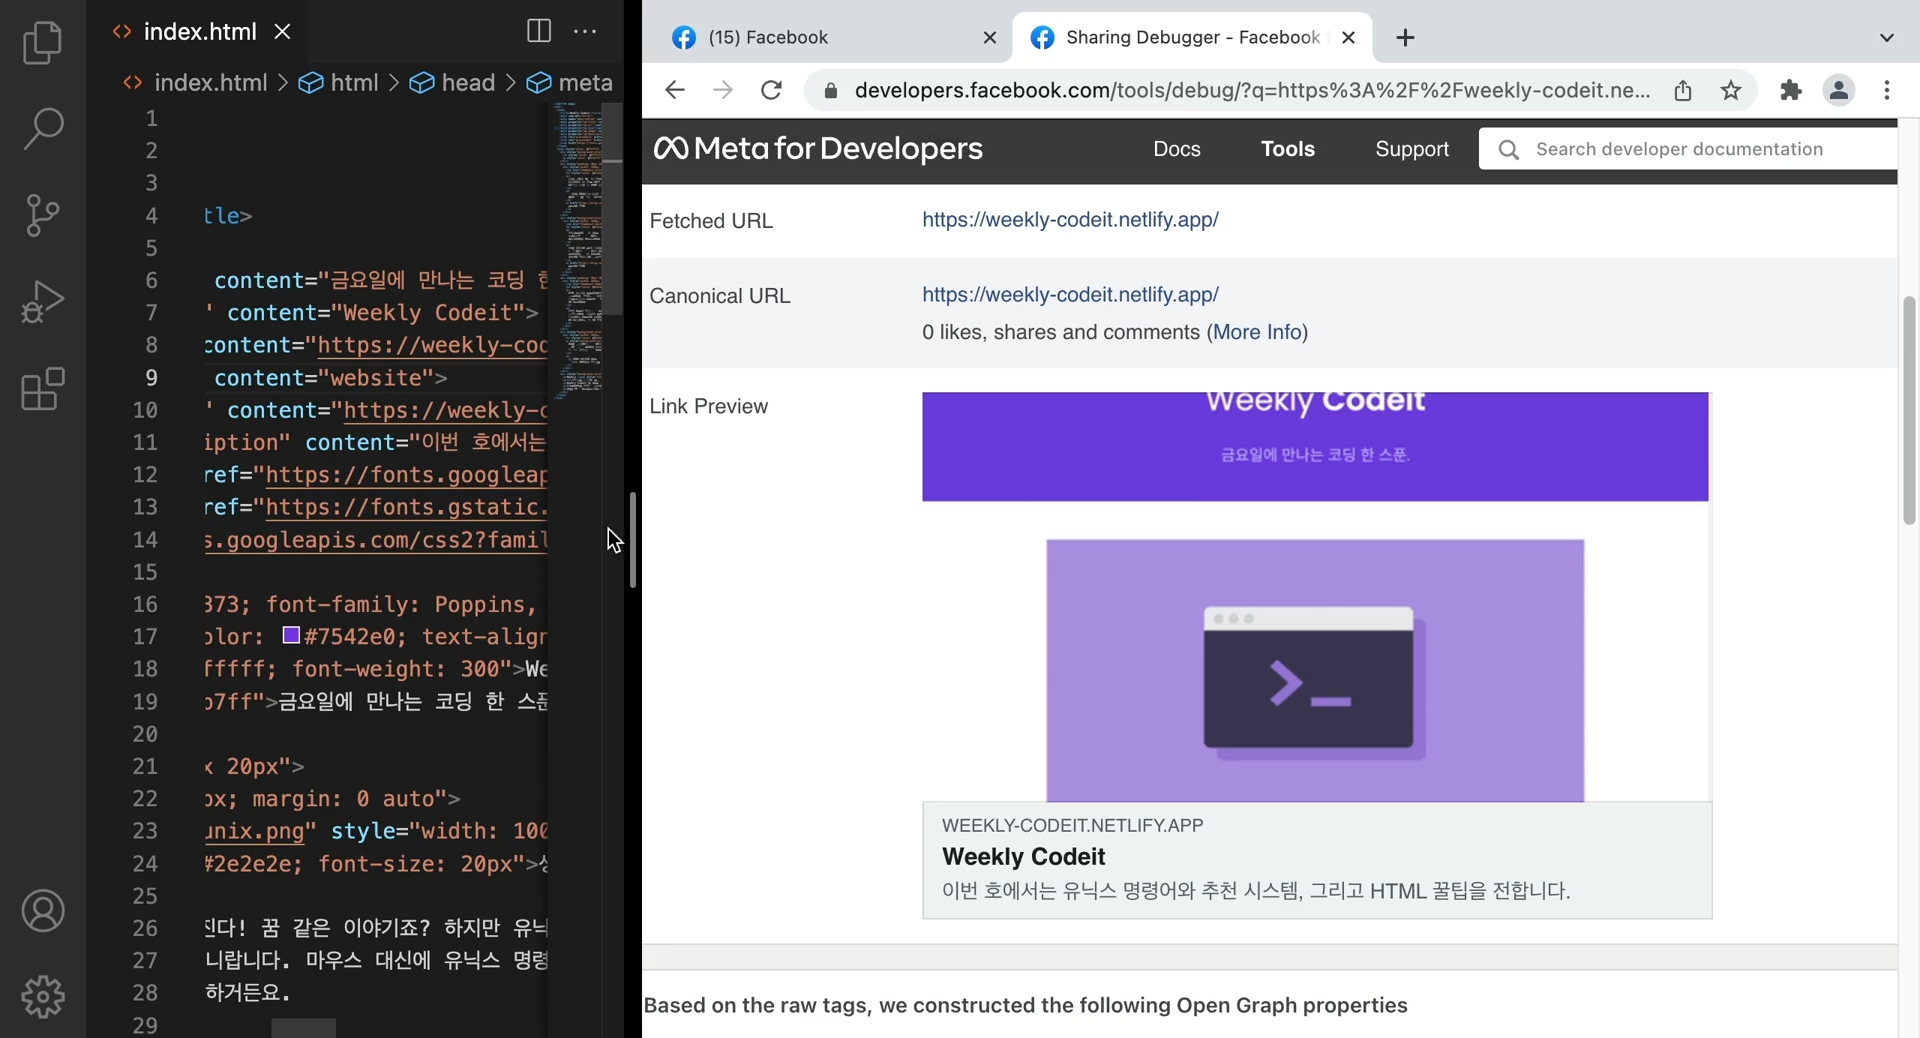Open the tab search dropdown arrow
The height and width of the screenshot is (1038, 1920).
[x=1887, y=38]
